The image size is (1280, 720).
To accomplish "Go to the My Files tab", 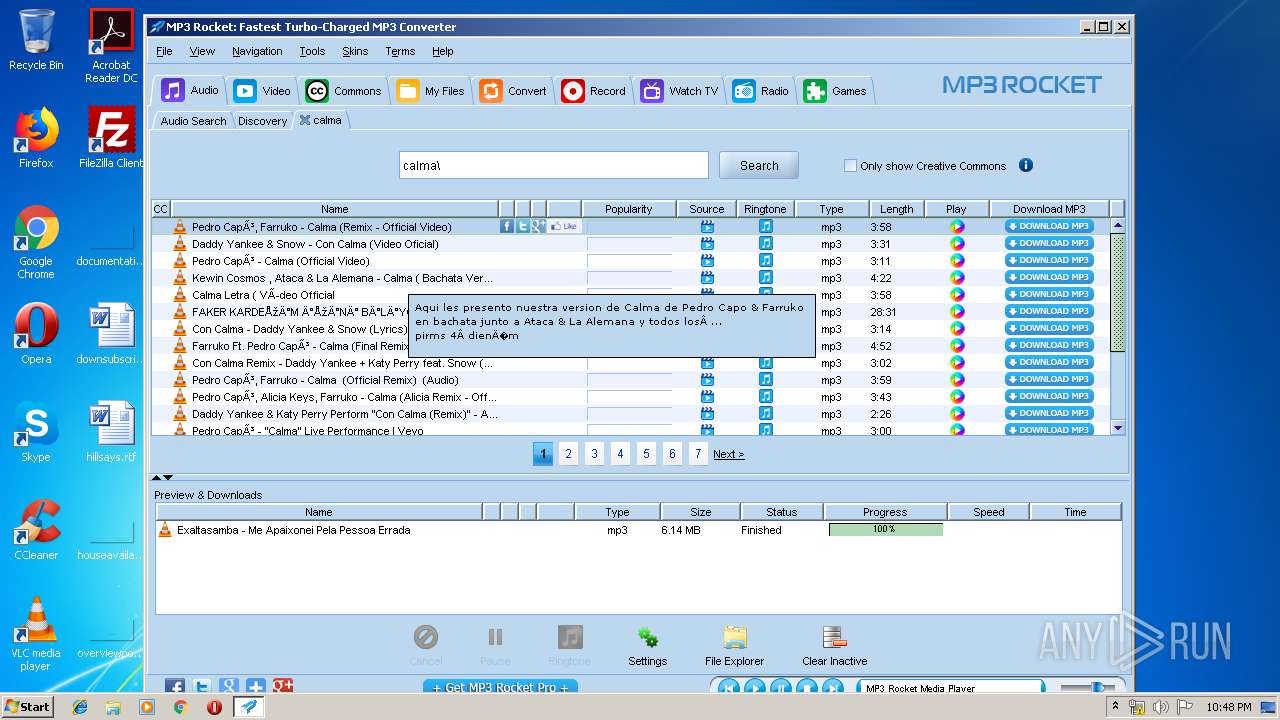I will click(x=431, y=91).
